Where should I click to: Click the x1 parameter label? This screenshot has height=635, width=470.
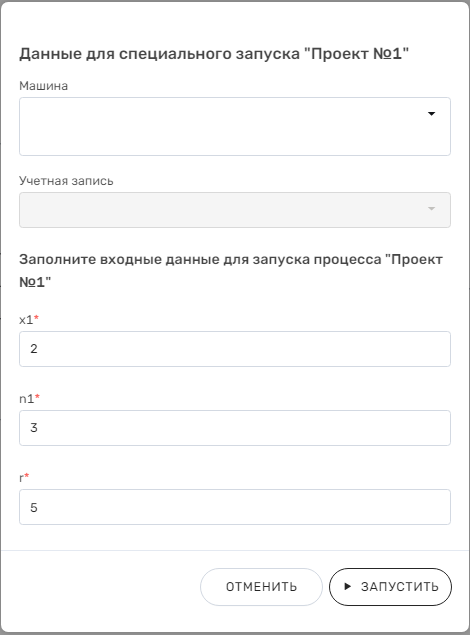coord(26,320)
